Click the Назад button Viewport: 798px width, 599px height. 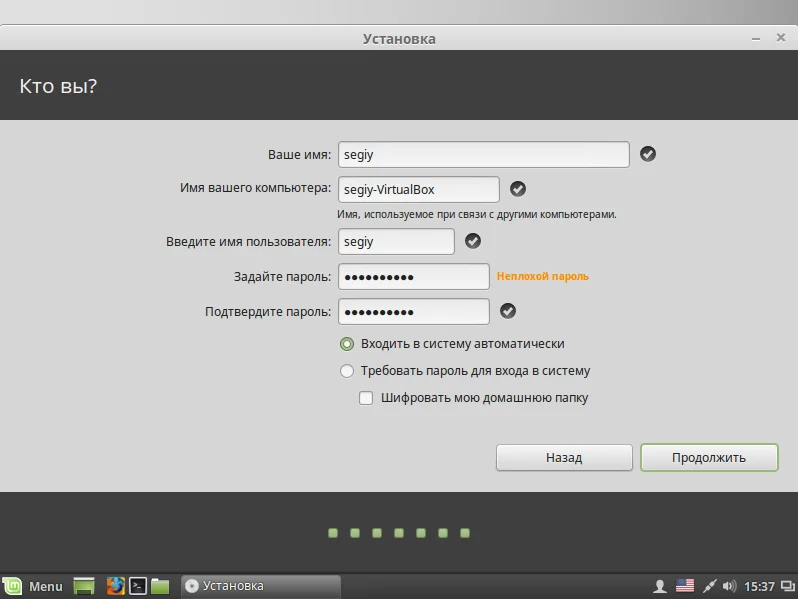[x=564, y=458]
